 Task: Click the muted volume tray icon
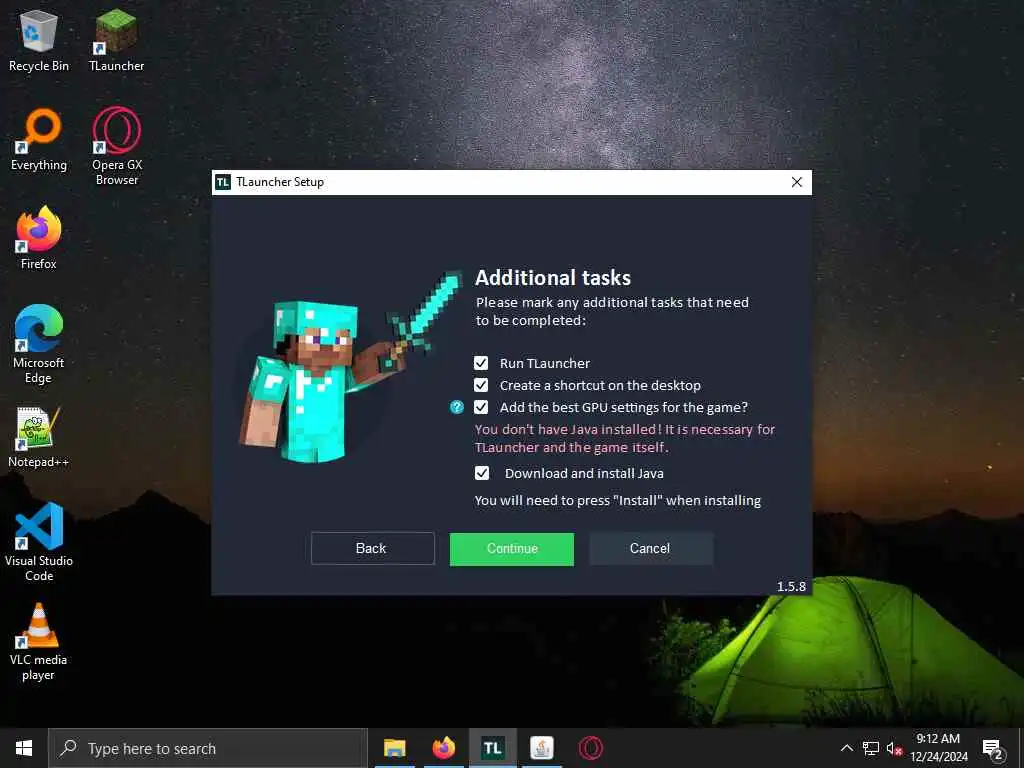(x=894, y=748)
